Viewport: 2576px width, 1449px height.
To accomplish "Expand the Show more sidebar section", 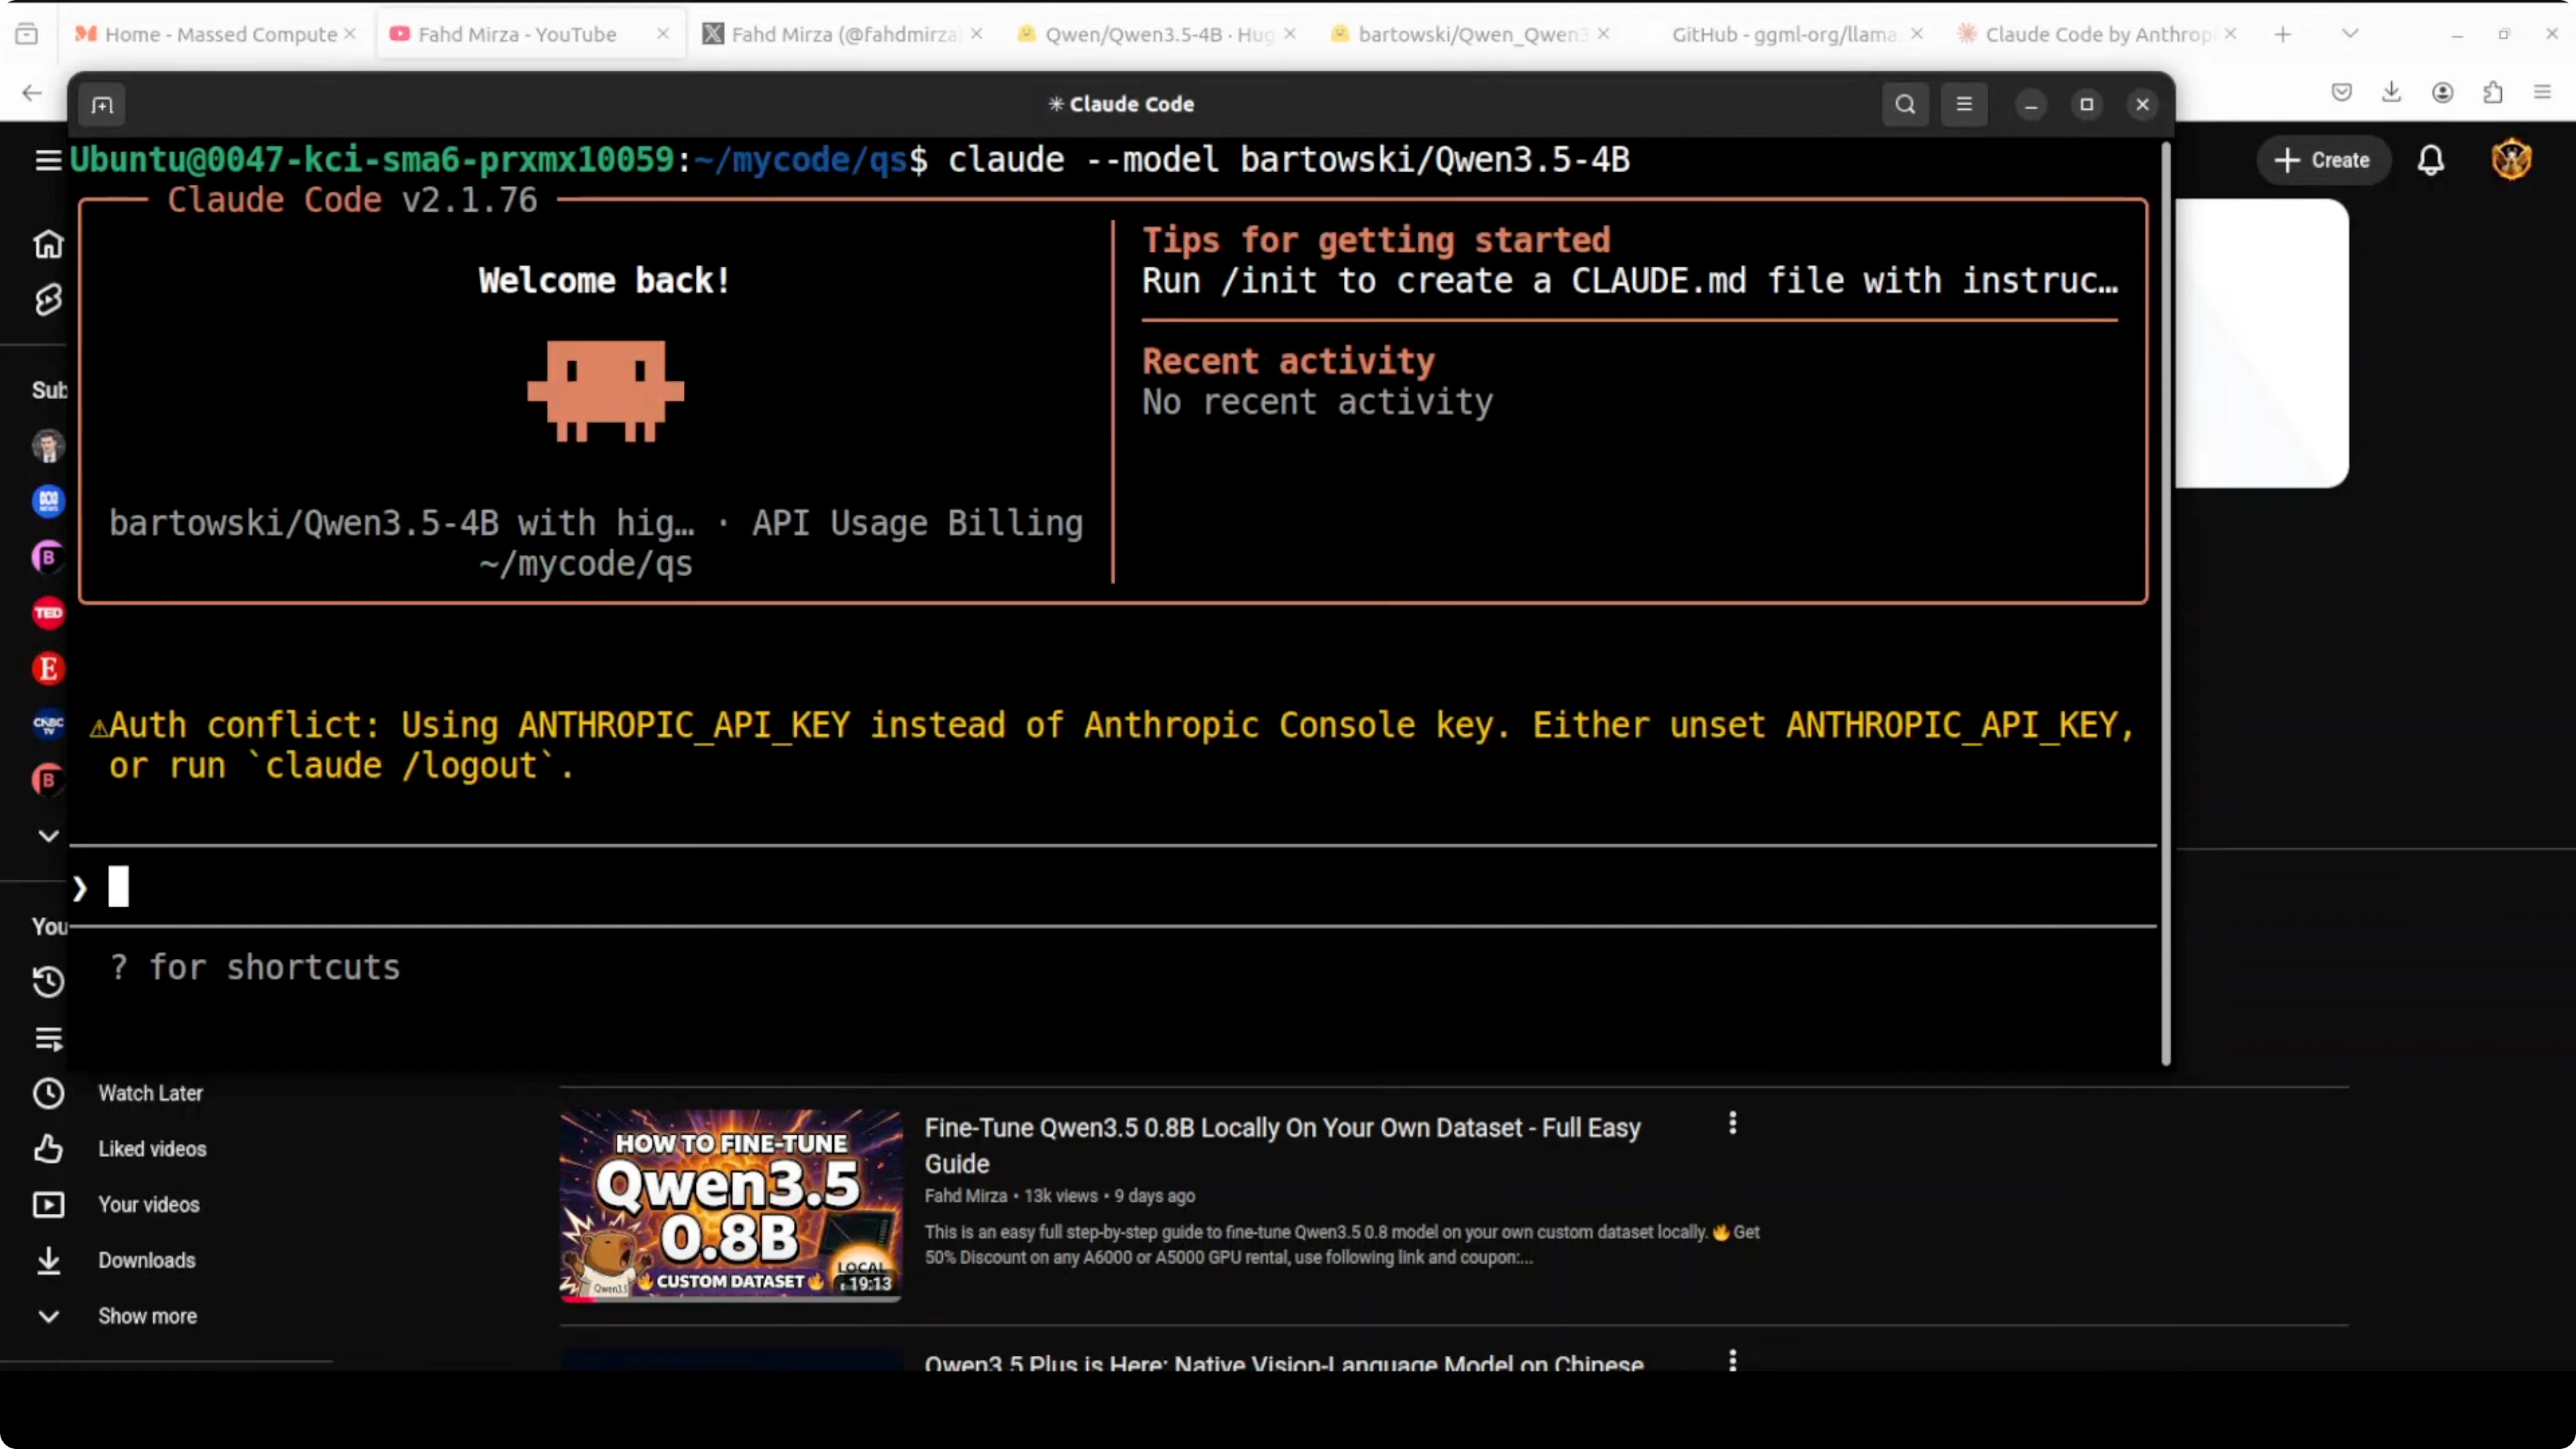I will (x=147, y=1316).
